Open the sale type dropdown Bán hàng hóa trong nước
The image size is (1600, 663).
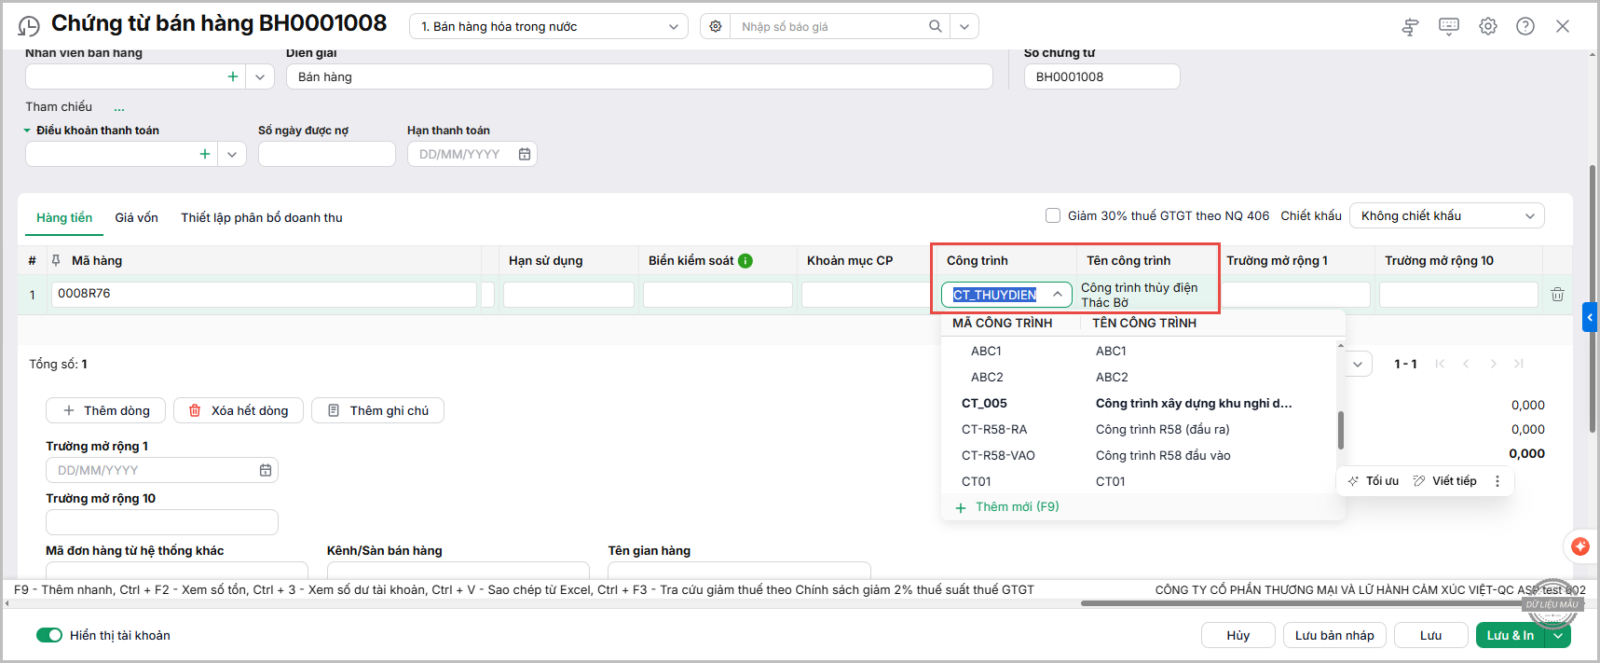click(549, 26)
